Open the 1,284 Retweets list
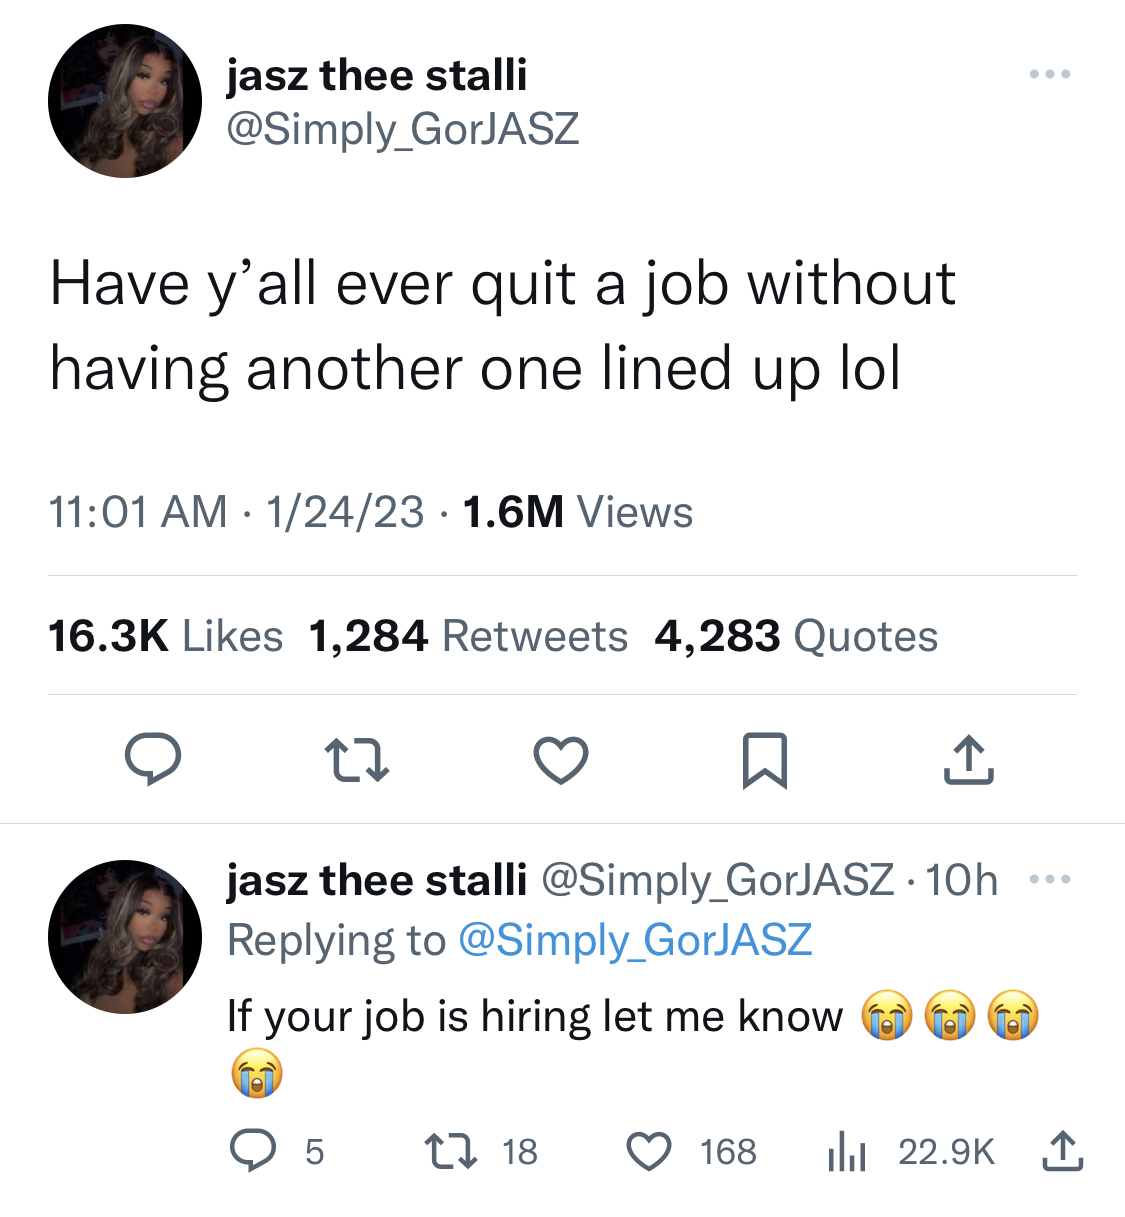This screenshot has width=1125, height=1217. coord(468,636)
